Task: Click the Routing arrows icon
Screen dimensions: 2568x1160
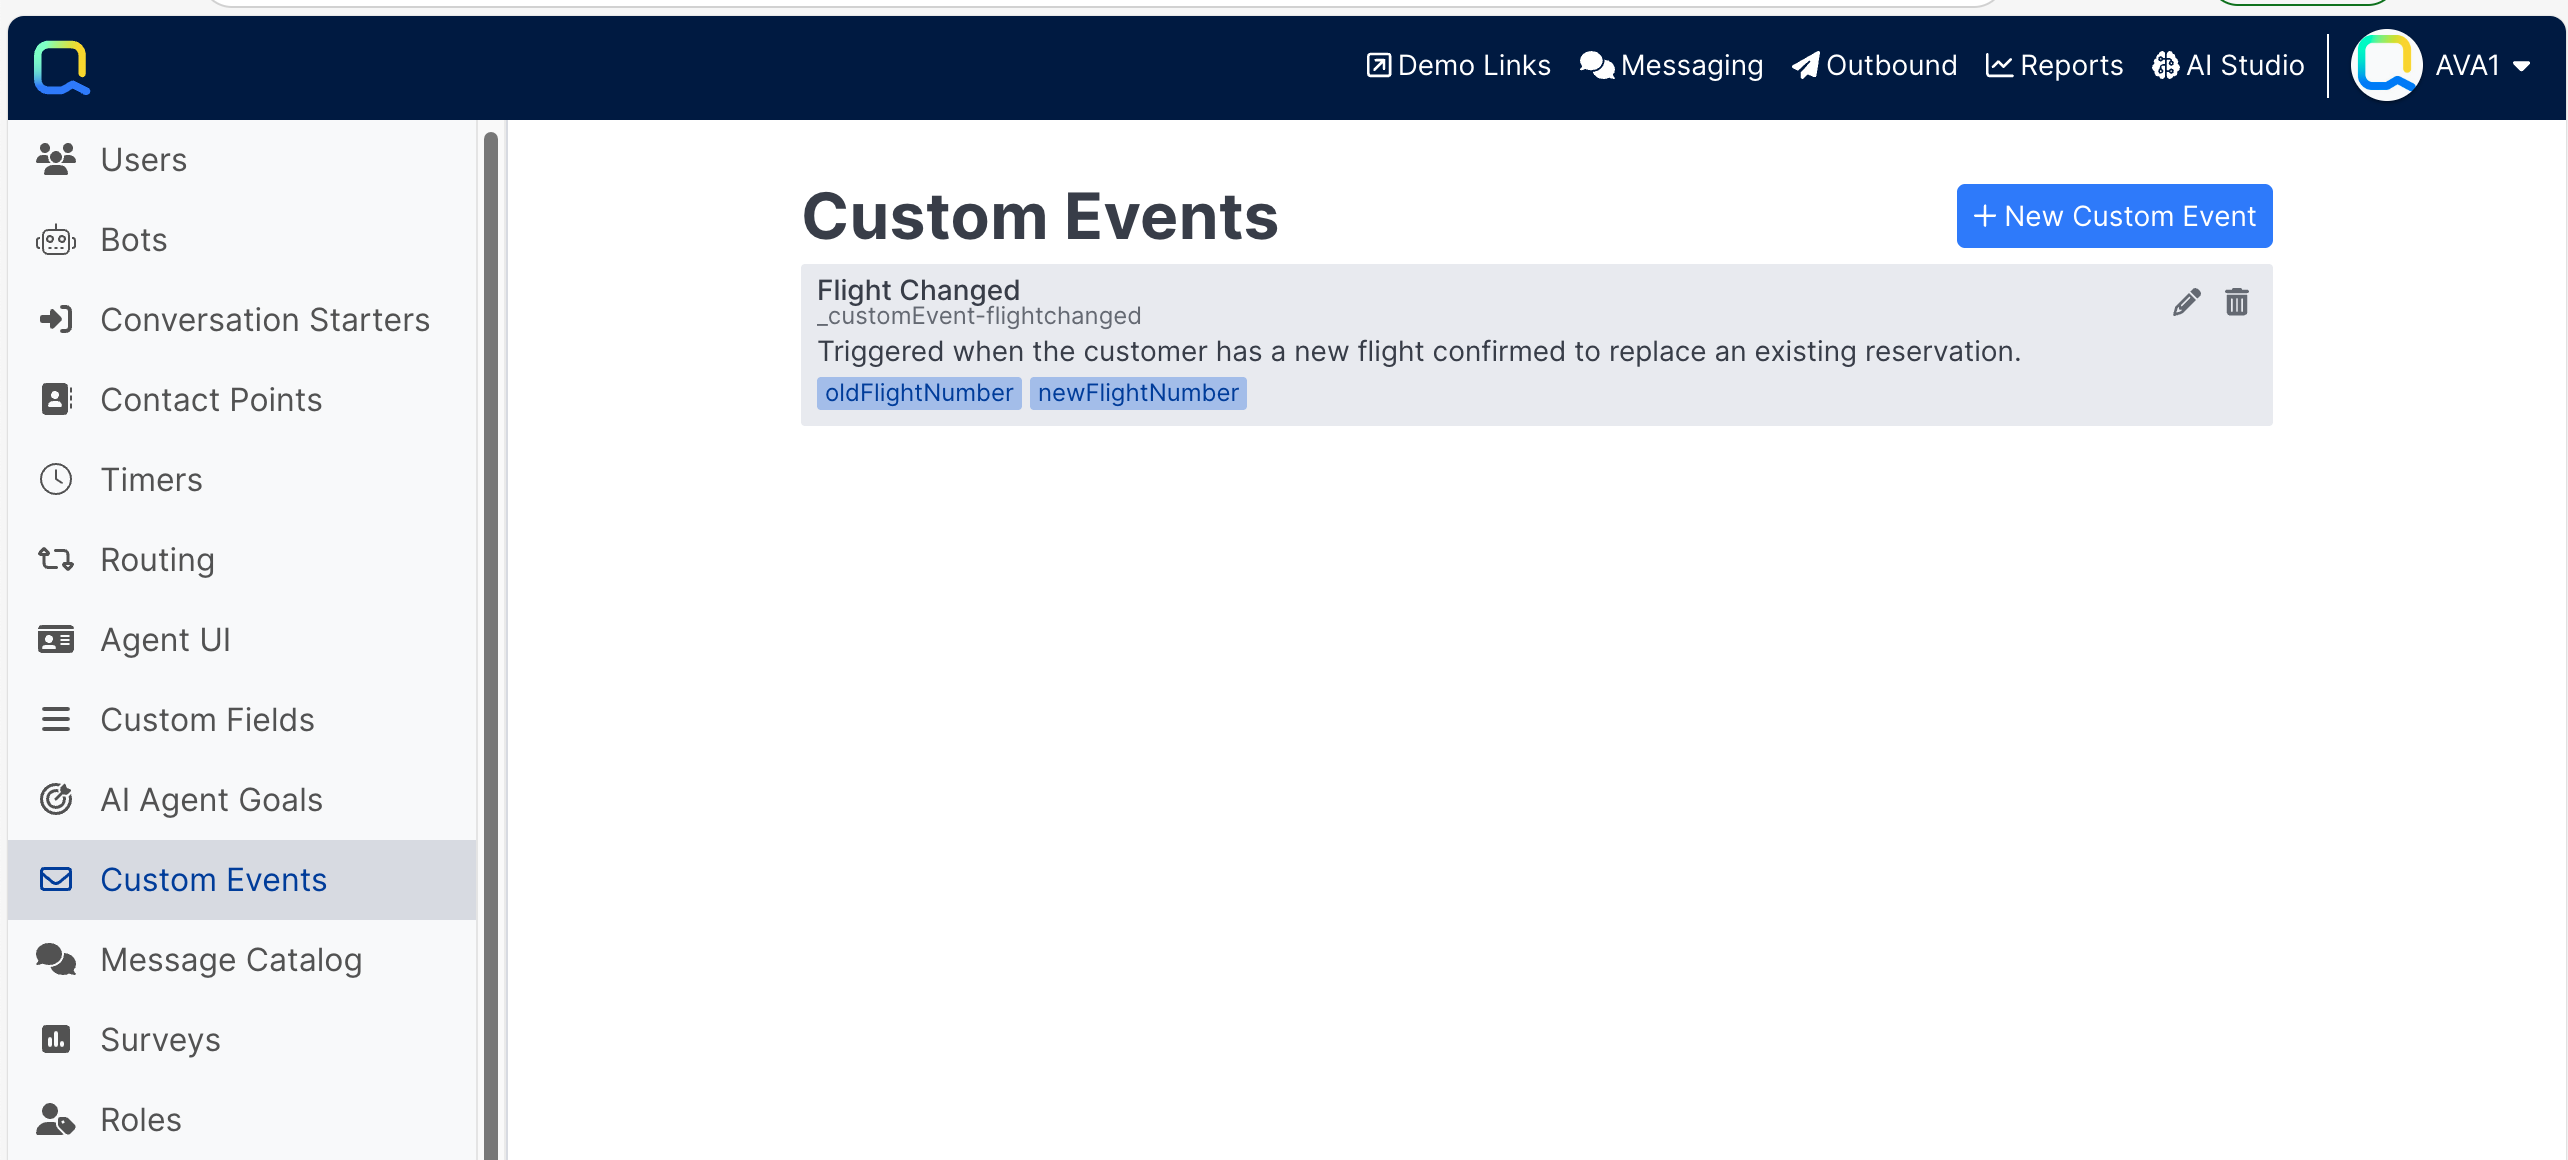Action: 56,560
